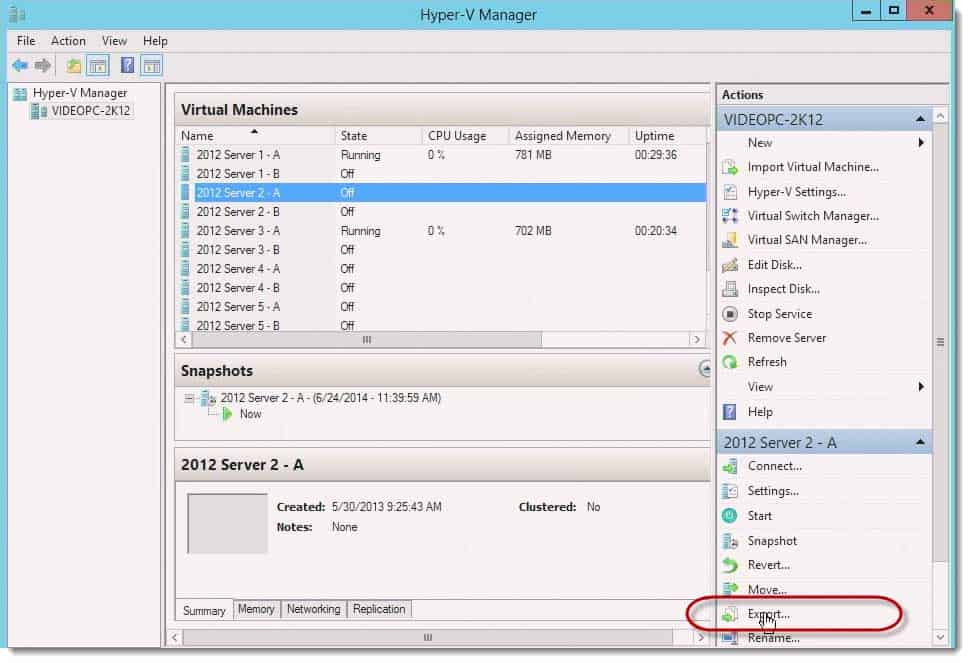The width and height of the screenshot is (970, 663).
Task: Select the 2012 Server 3 - B row
Action: [x=442, y=250]
